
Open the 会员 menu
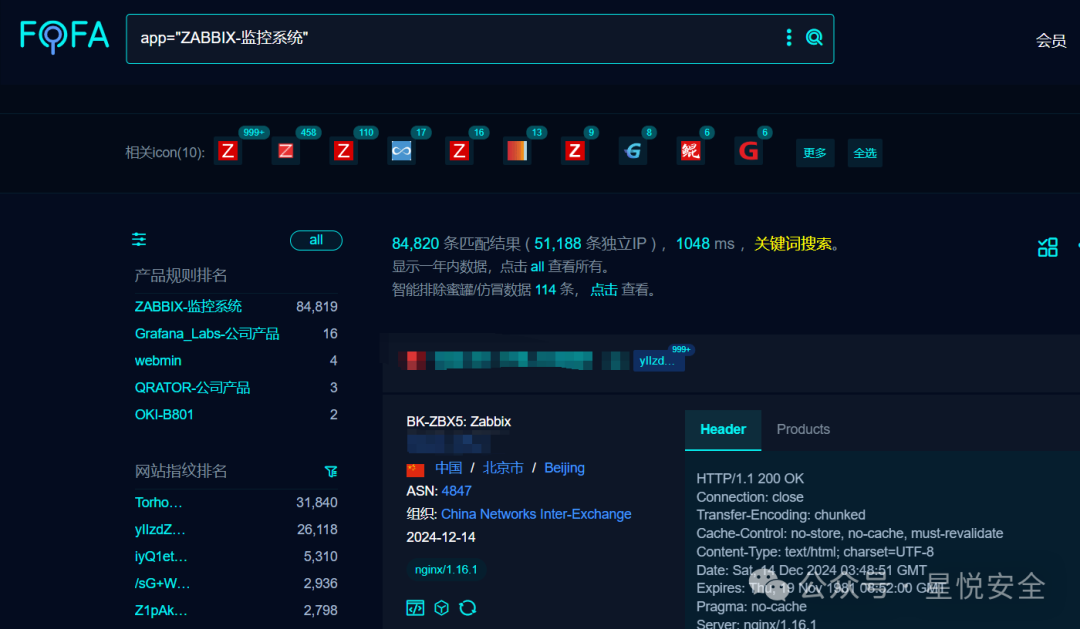coord(1050,41)
